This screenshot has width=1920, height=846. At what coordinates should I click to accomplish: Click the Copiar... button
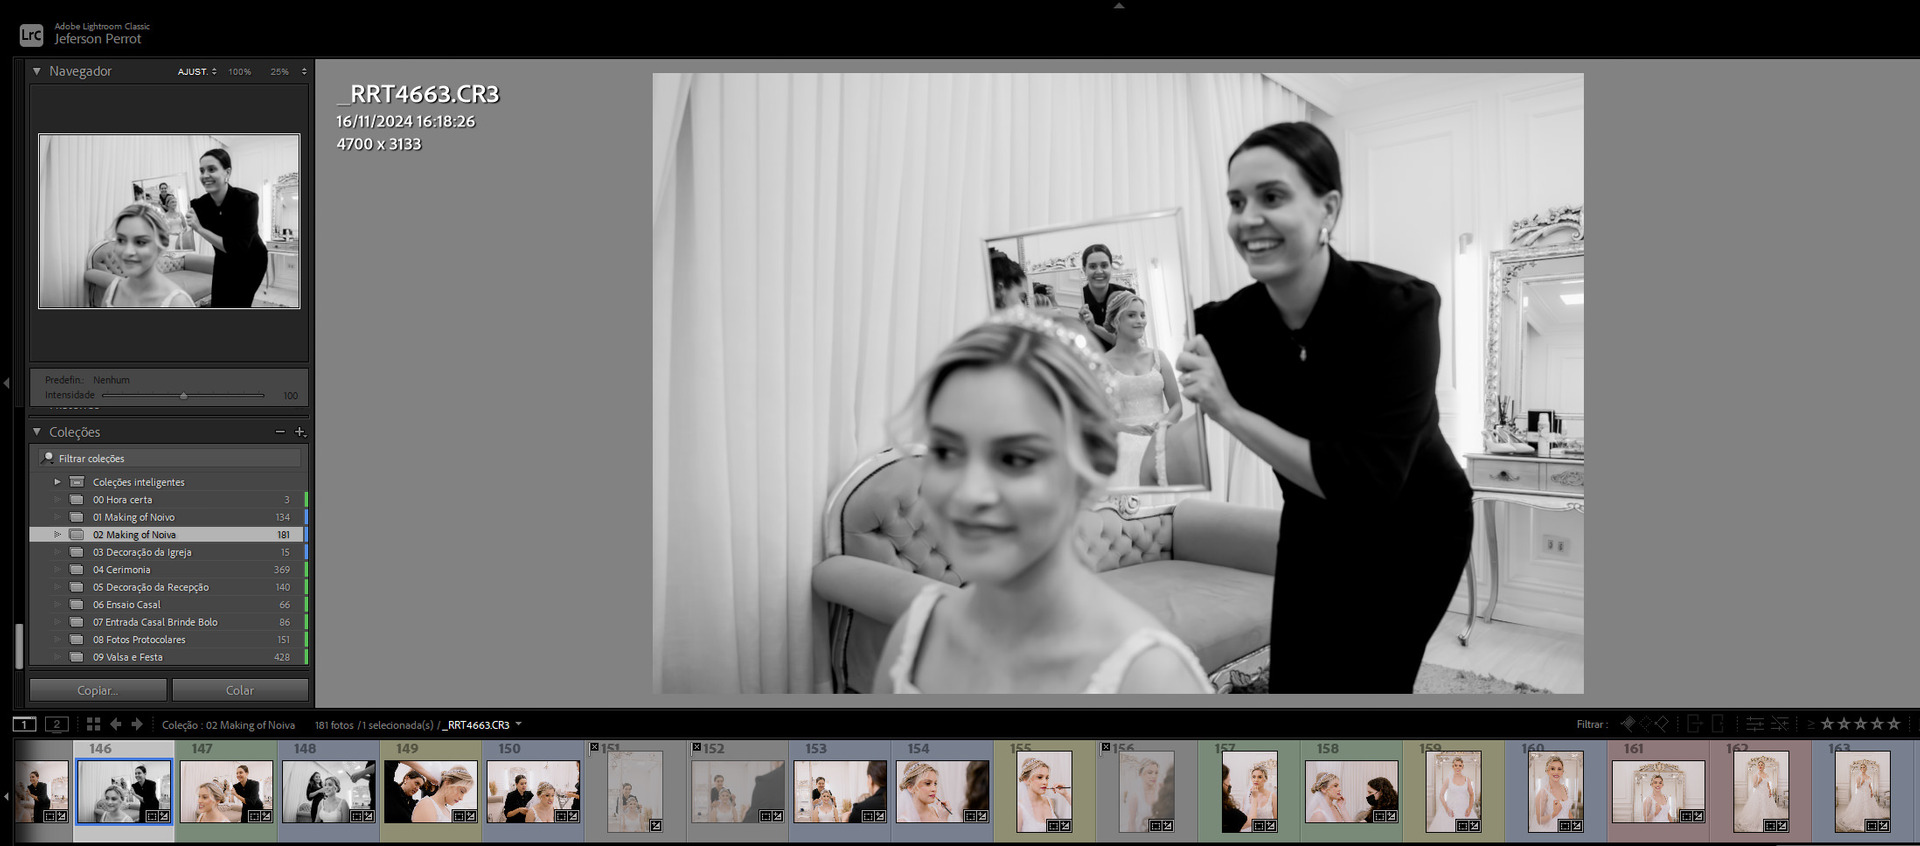pyautogui.click(x=98, y=690)
